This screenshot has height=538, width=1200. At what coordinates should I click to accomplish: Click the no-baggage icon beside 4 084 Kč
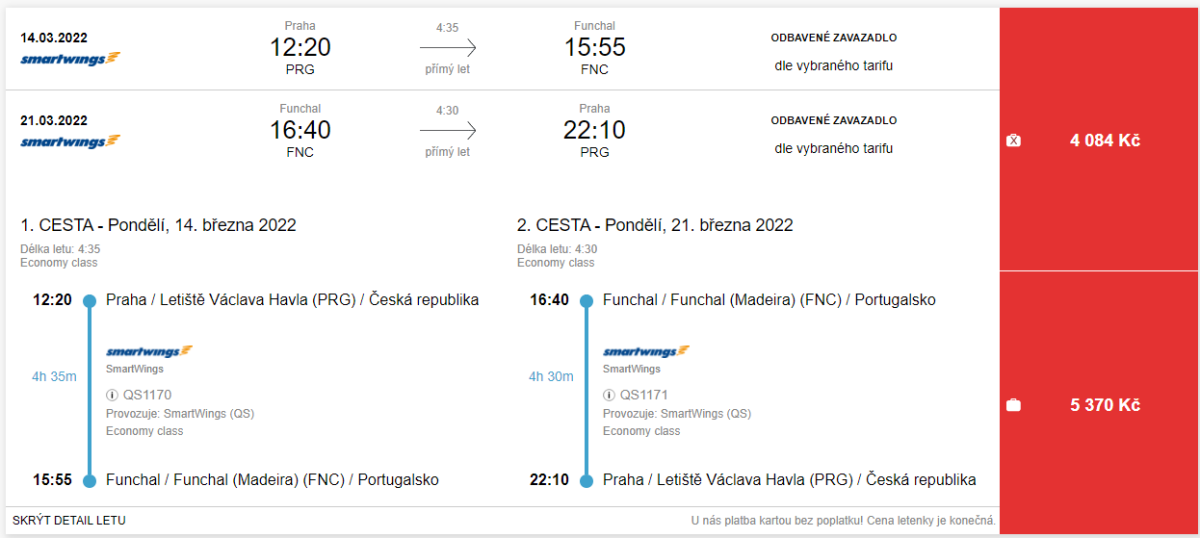tap(1013, 141)
